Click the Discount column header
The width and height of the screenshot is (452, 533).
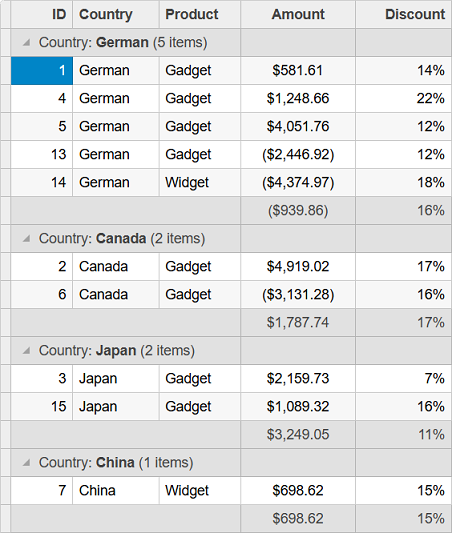coord(404,14)
